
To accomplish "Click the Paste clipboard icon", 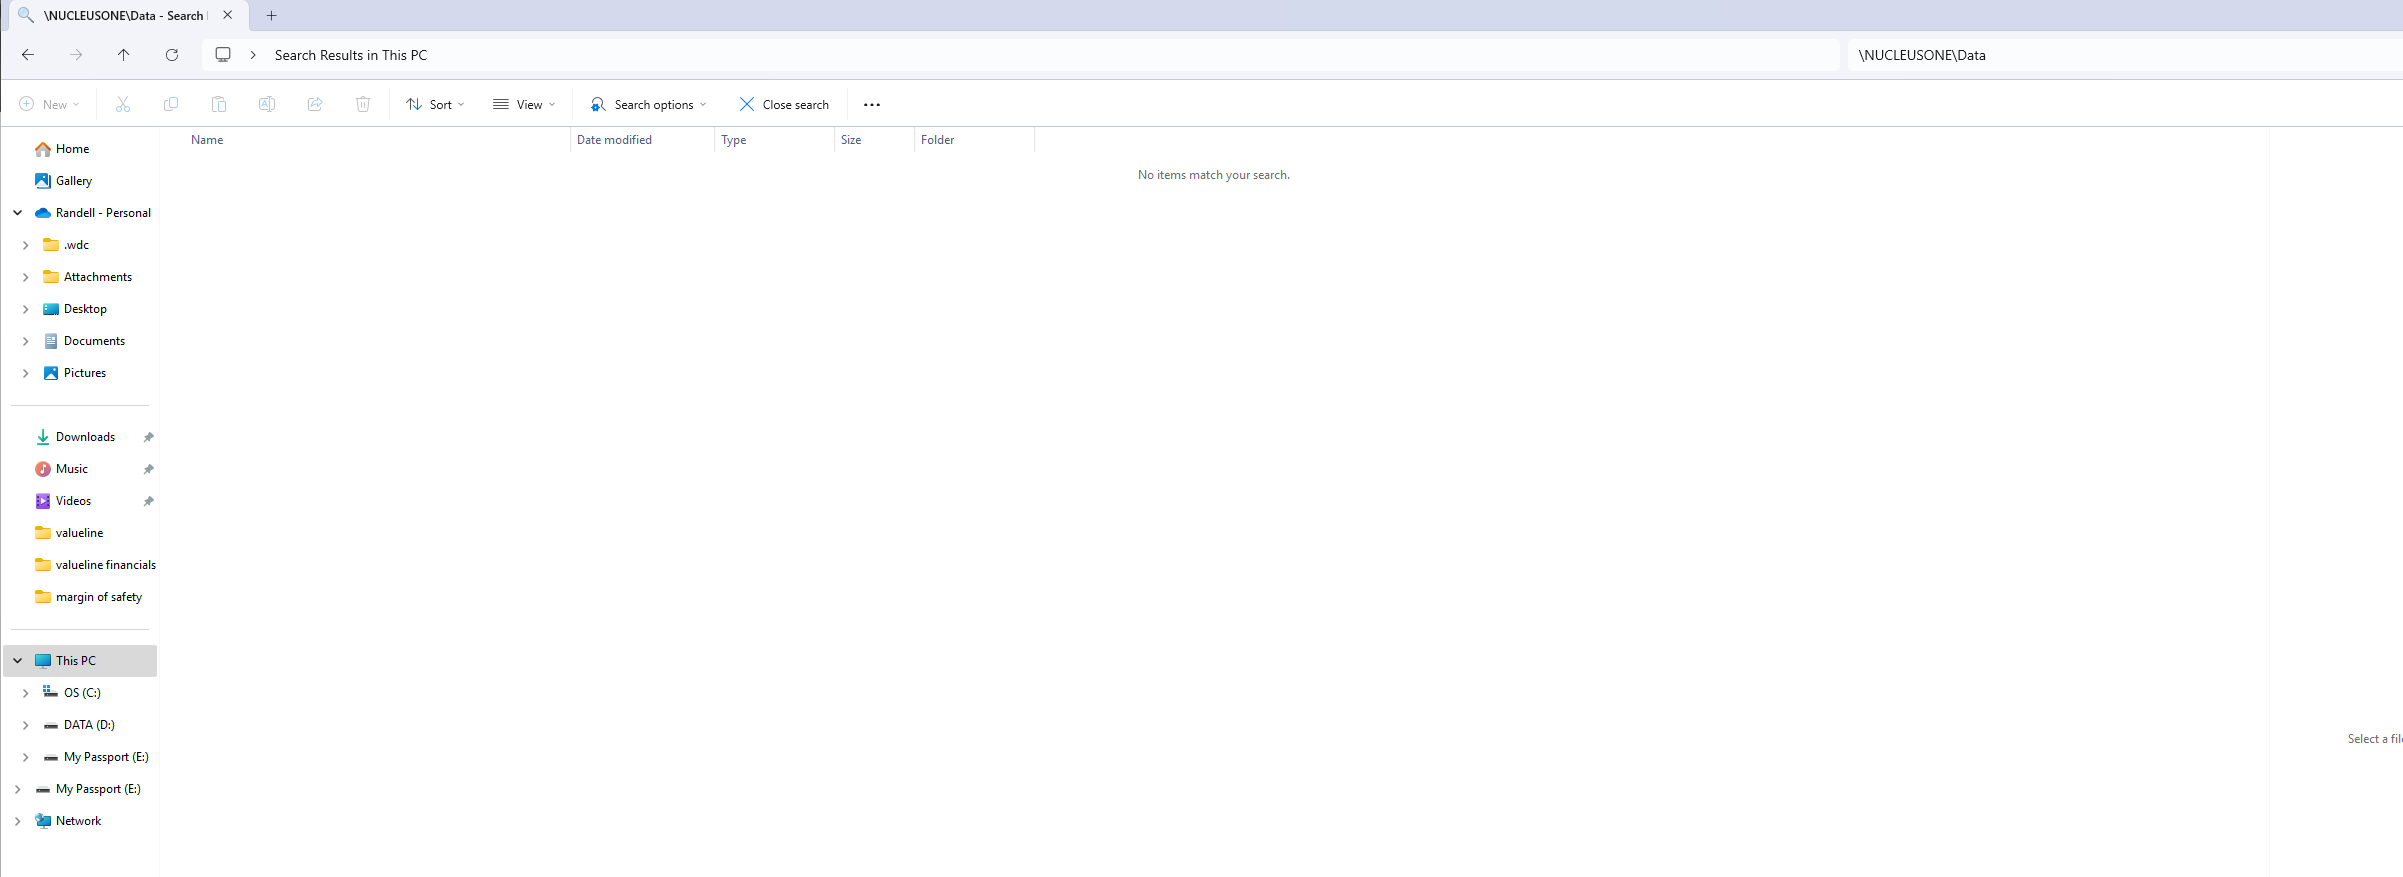I will point(219,104).
